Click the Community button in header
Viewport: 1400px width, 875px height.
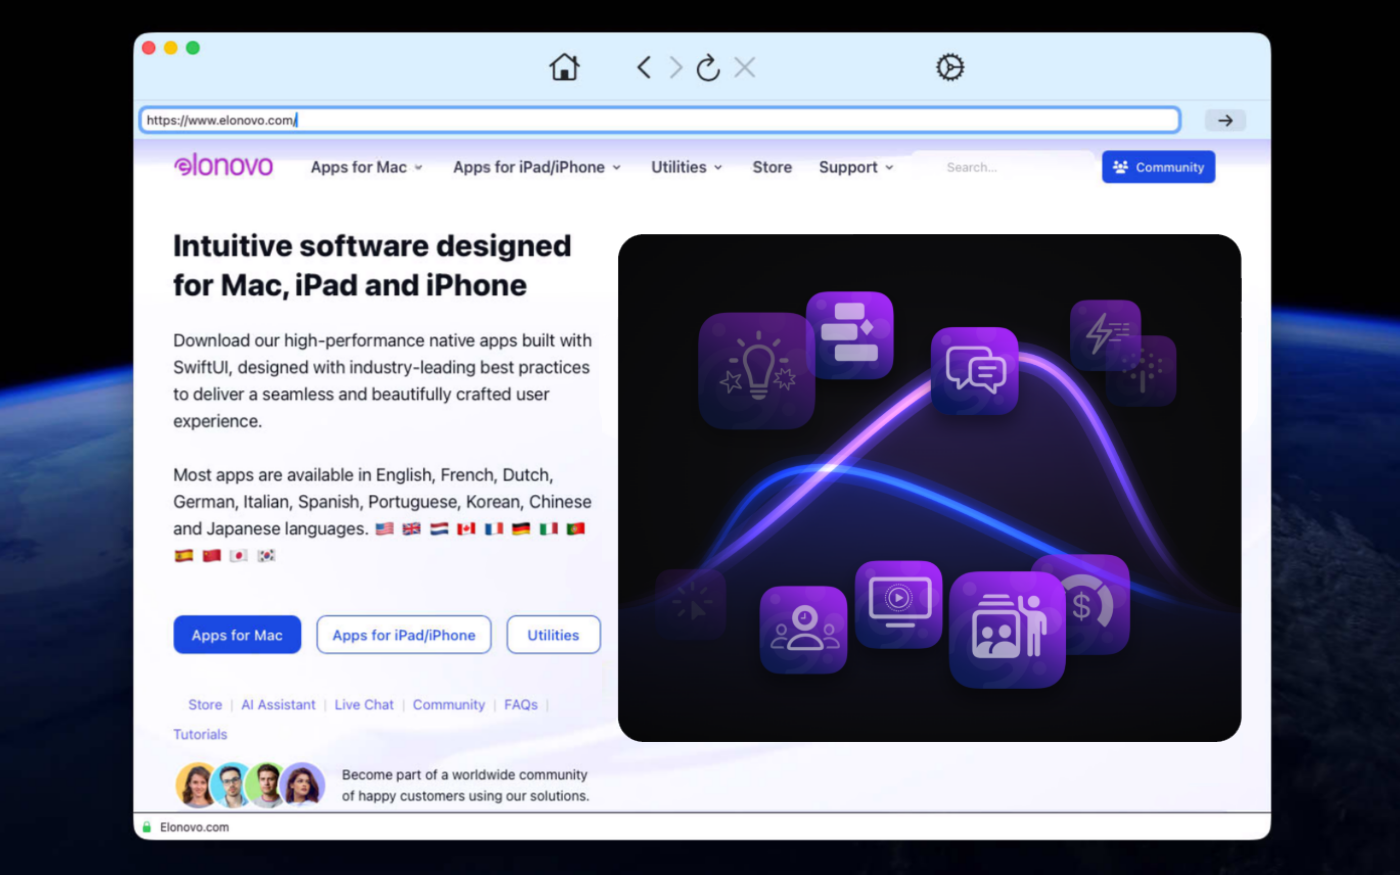coord(1158,167)
